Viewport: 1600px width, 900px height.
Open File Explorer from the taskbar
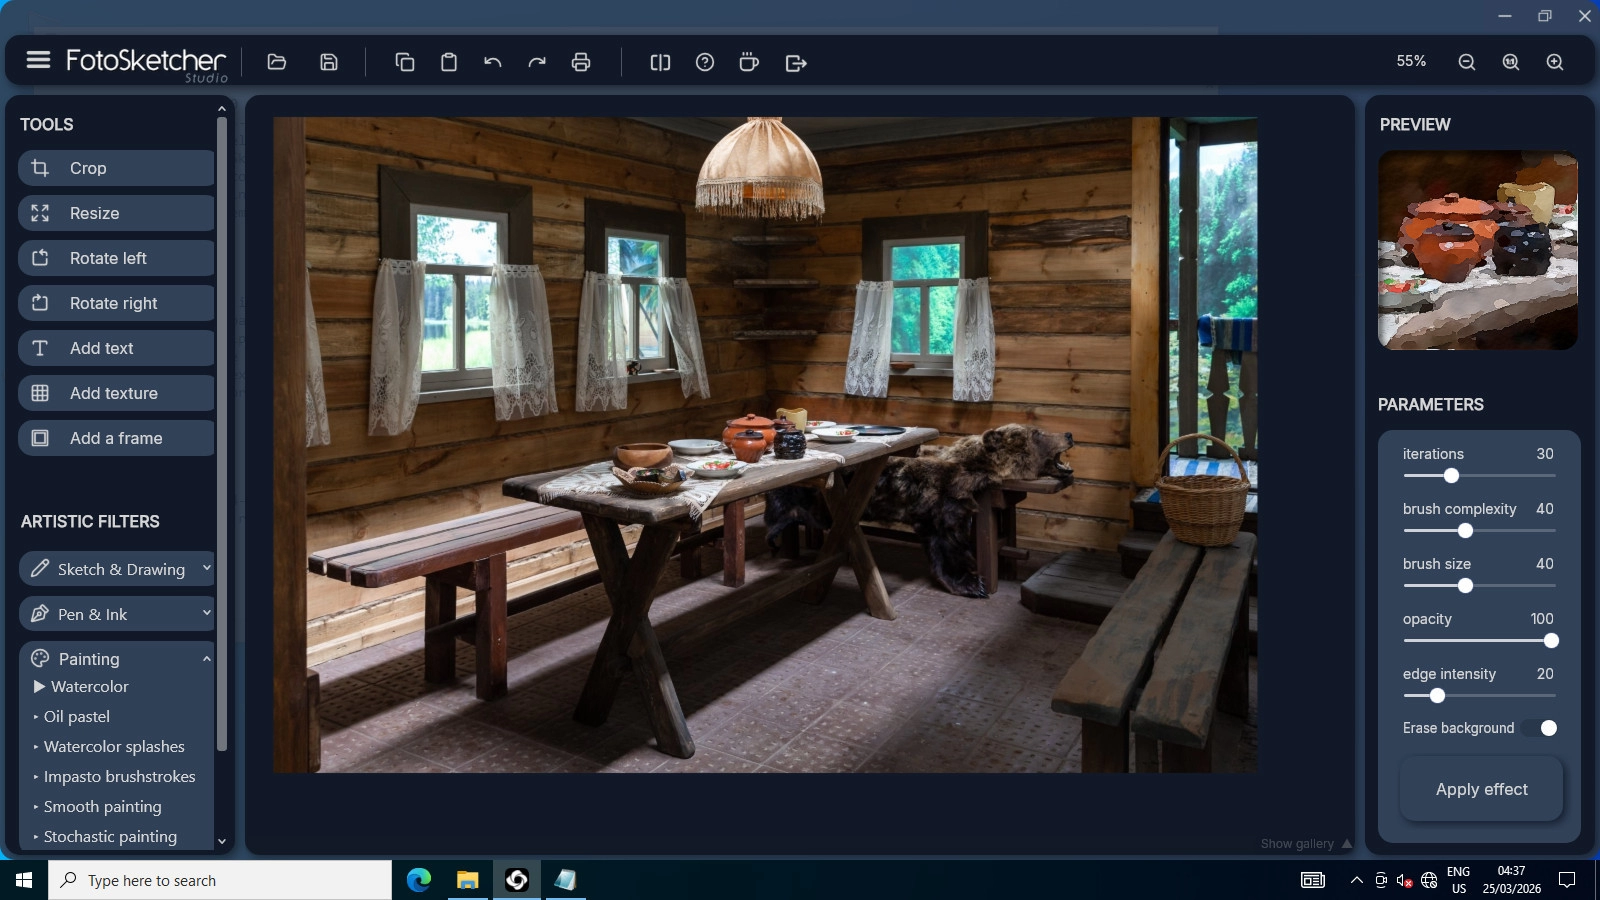click(x=468, y=880)
